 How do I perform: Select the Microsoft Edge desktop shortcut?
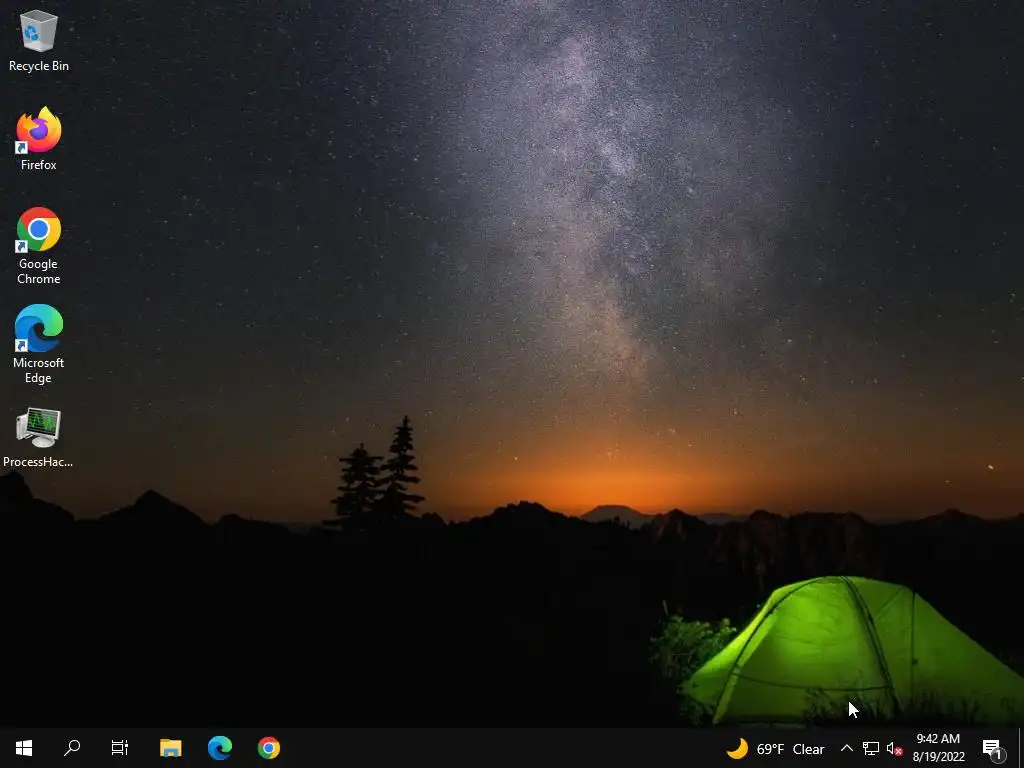coord(39,344)
